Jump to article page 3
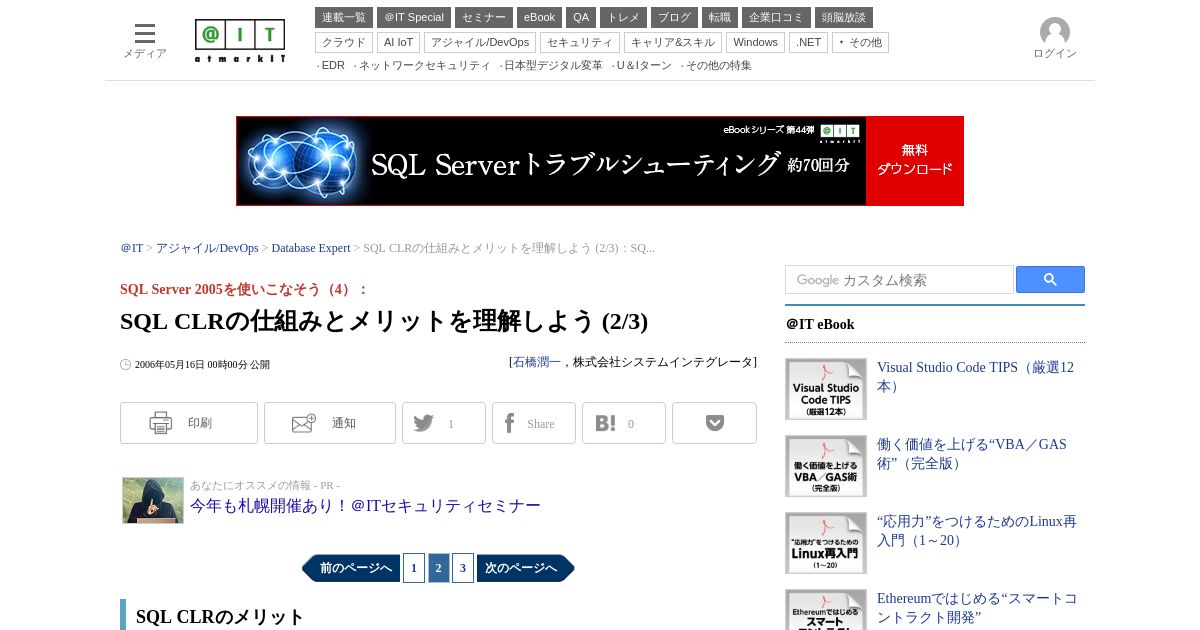Image resolution: width=1200 pixels, height=630 pixels. 463,568
